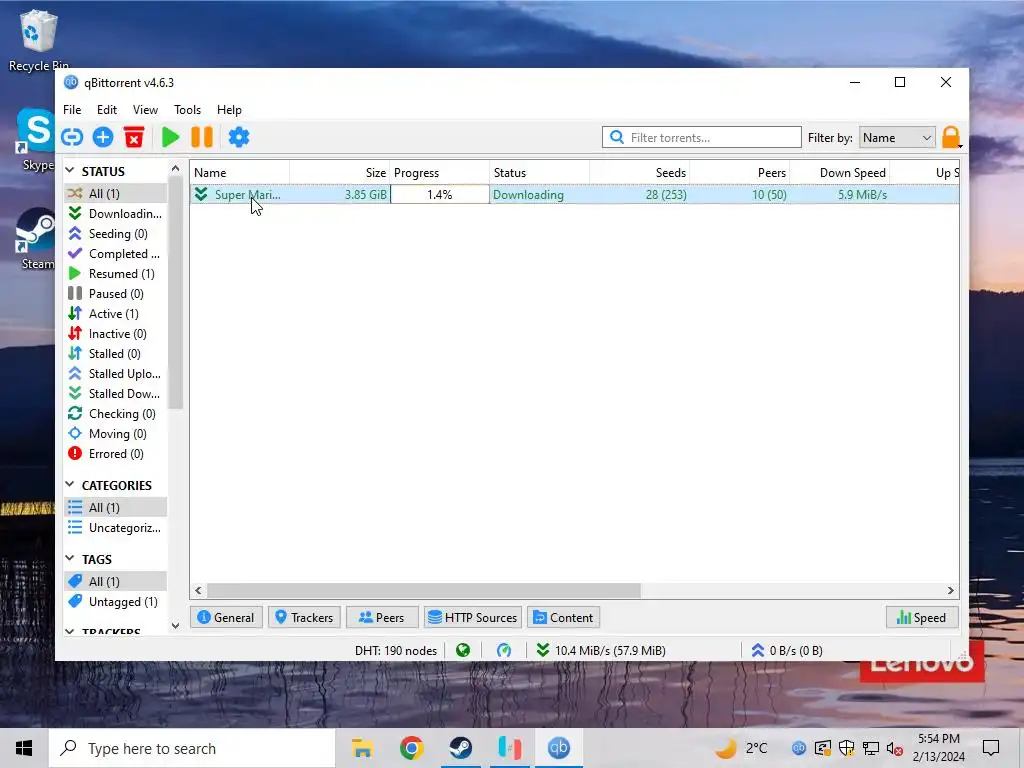Click the 1.4% progress bar
The height and width of the screenshot is (768, 1024).
440,195
